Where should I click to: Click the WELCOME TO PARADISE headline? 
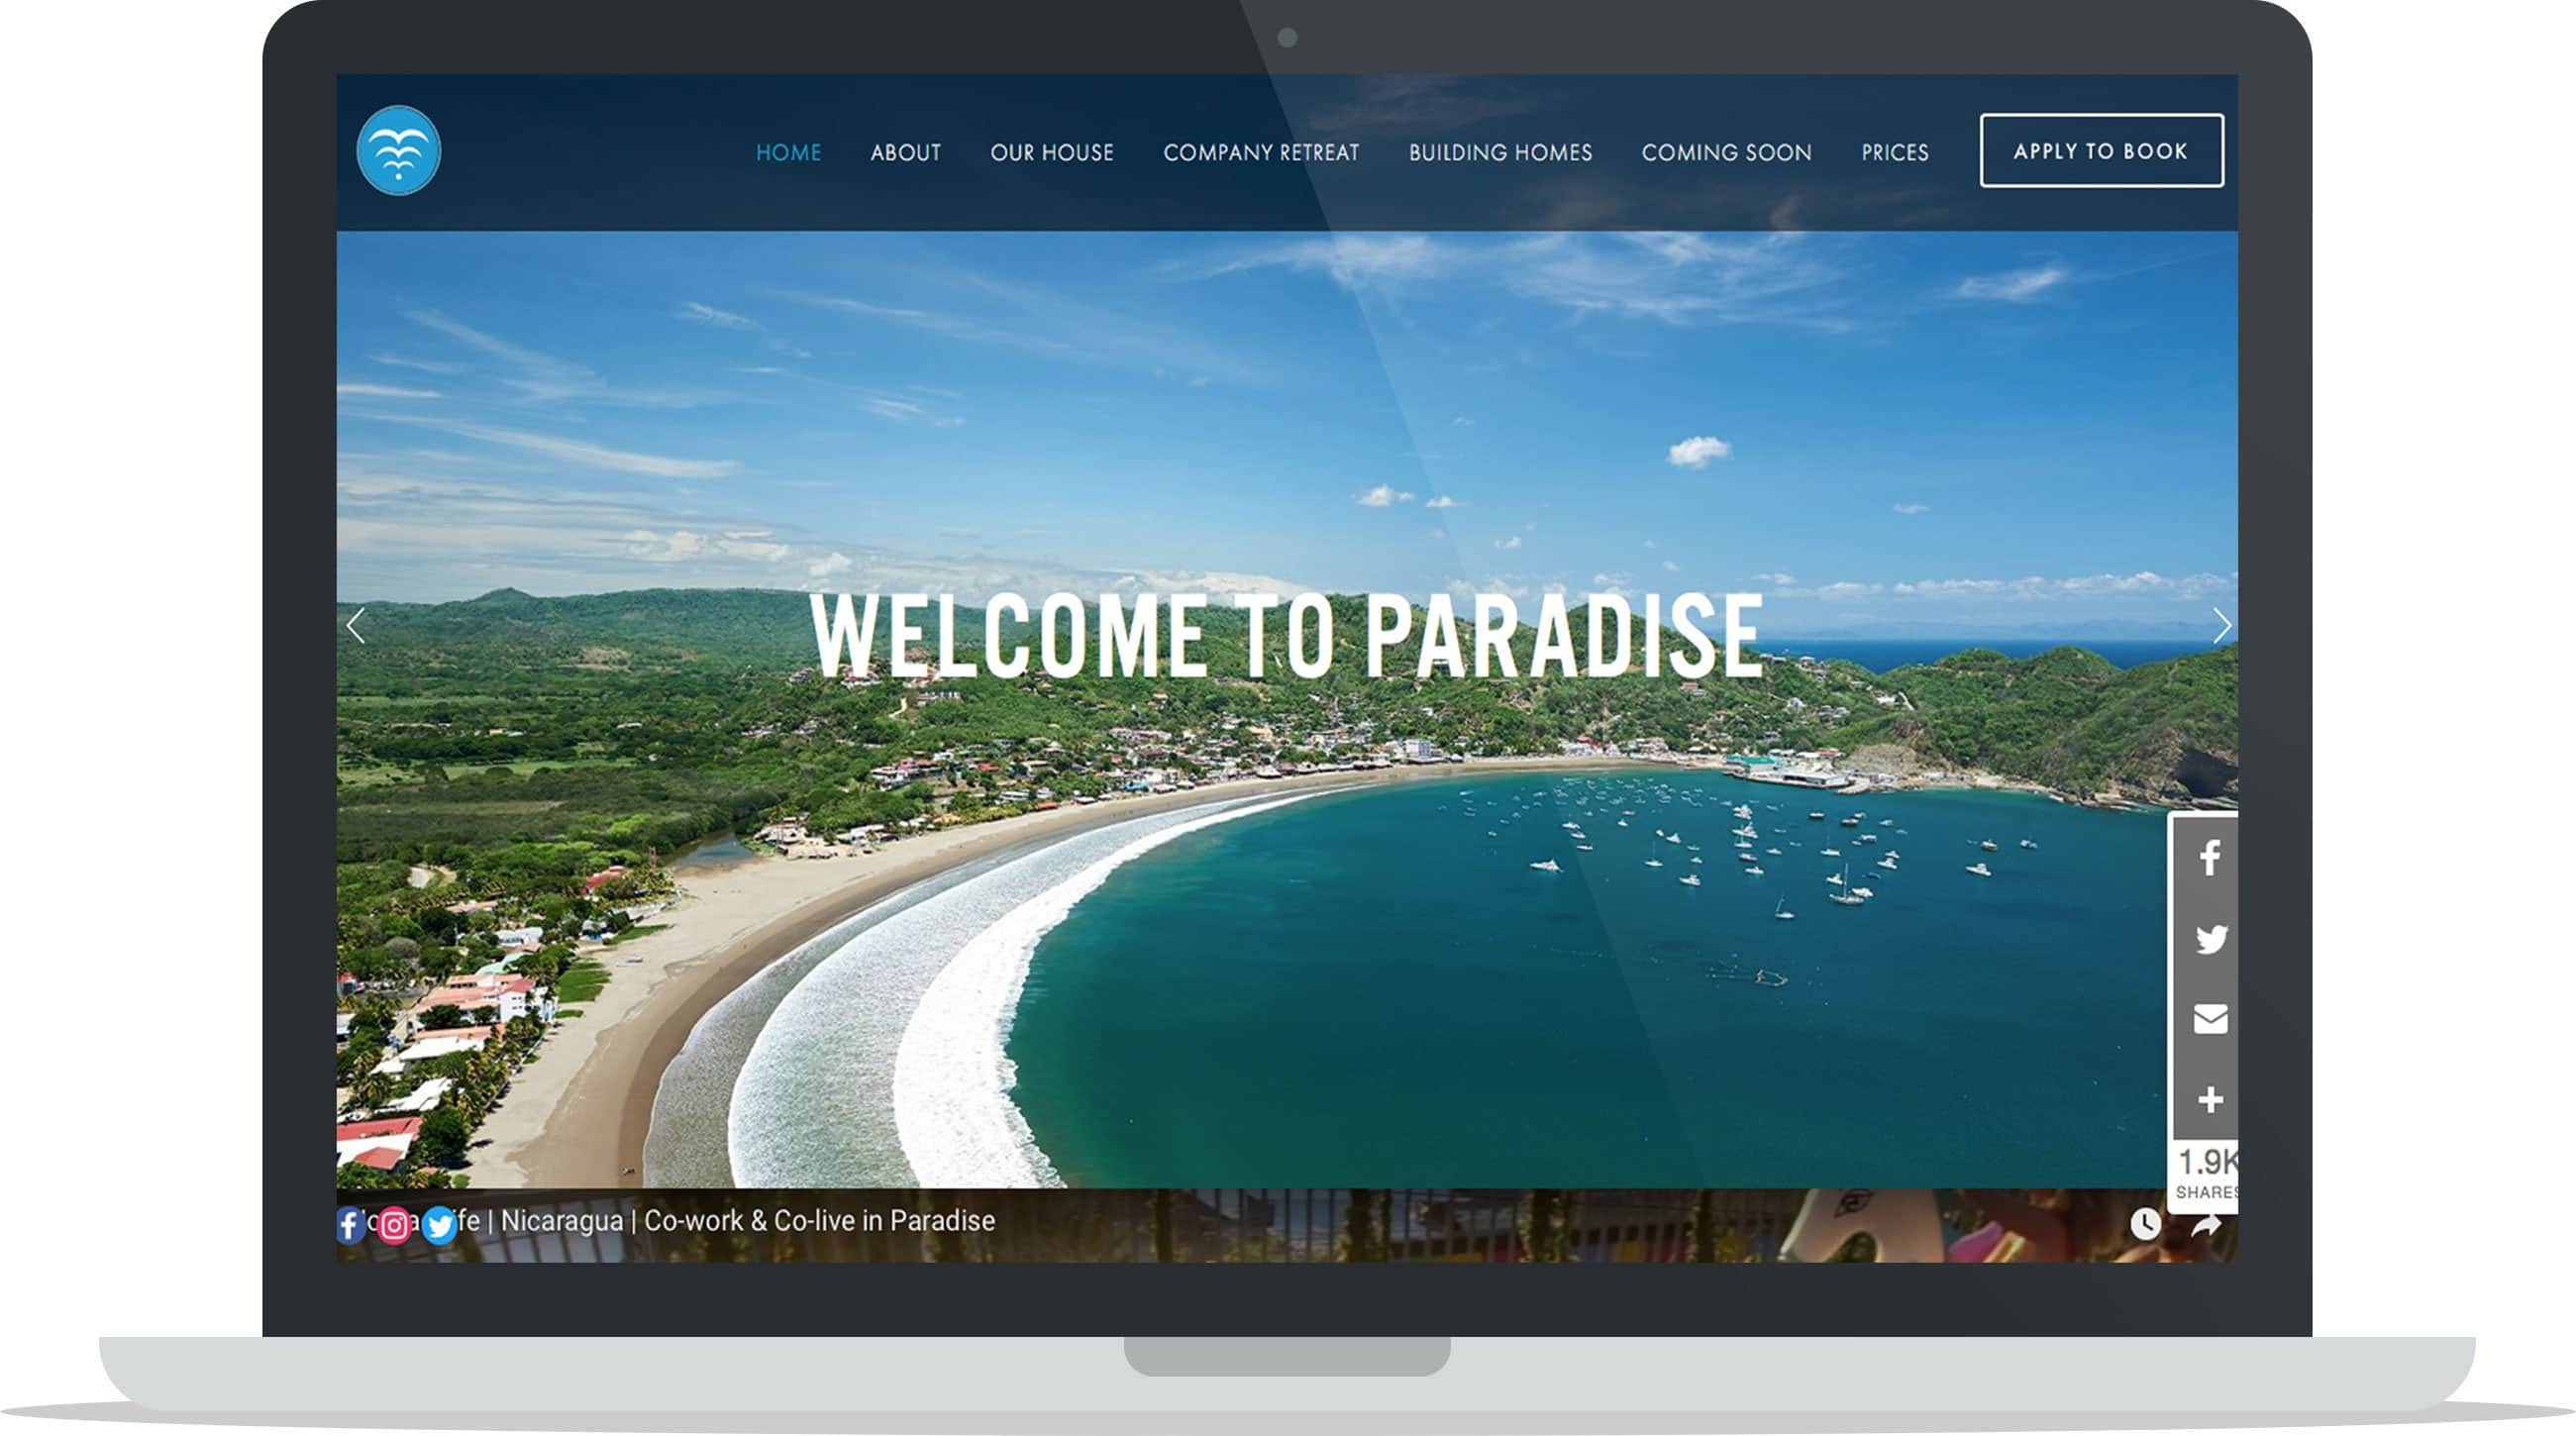click(x=1286, y=636)
